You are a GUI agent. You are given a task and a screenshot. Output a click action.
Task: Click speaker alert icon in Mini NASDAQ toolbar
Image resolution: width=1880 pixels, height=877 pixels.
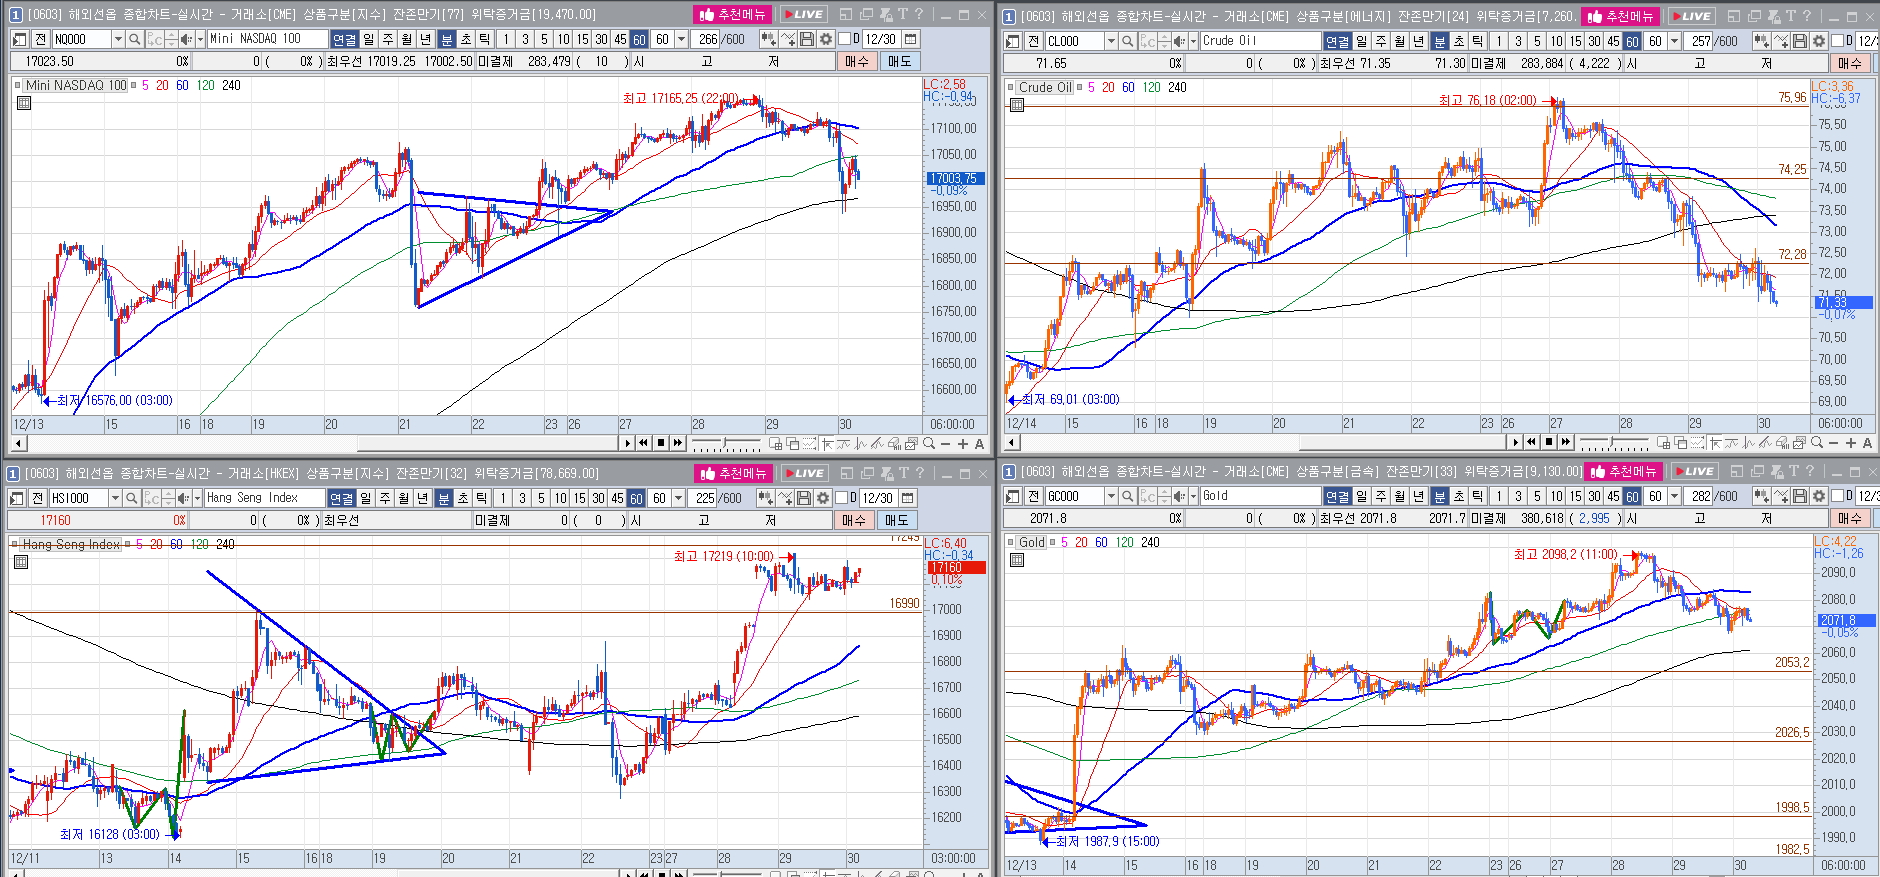[185, 39]
